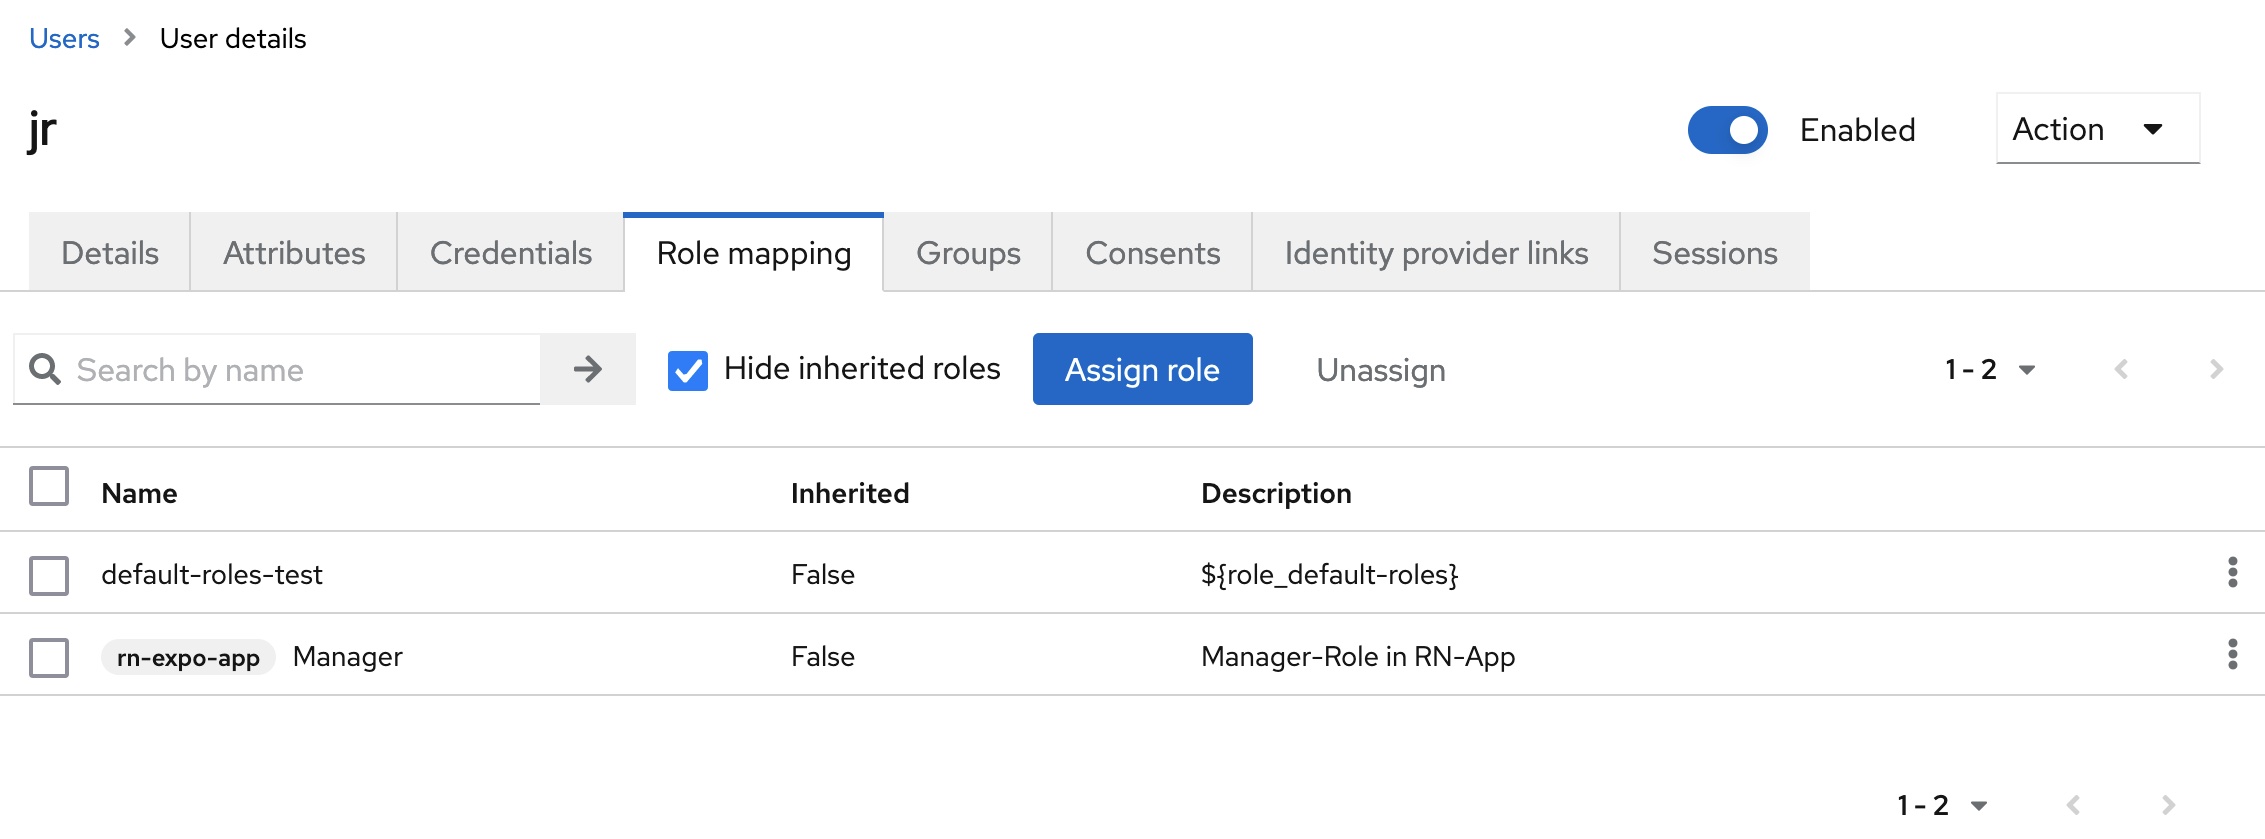This screenshot has width=2265, height=839.
Task: Click the Description column header
Action: 1276,493
